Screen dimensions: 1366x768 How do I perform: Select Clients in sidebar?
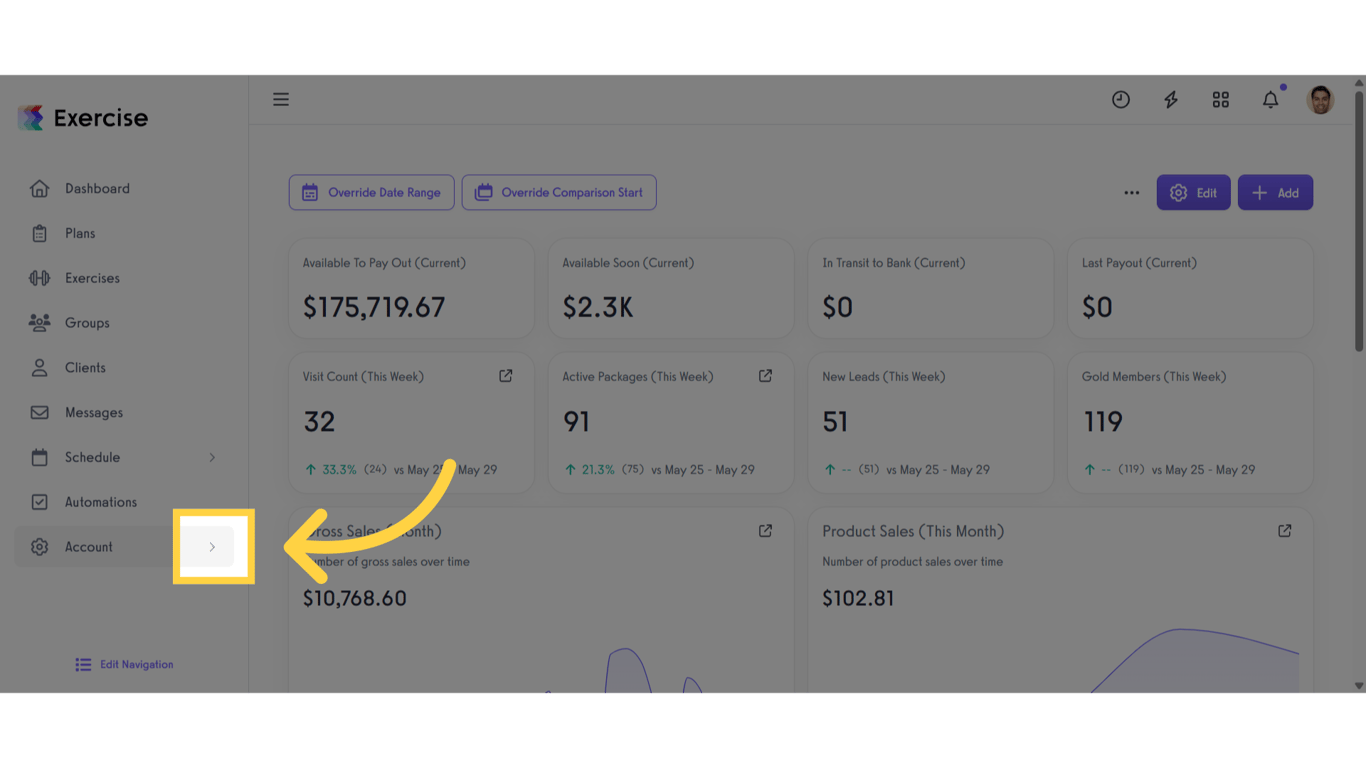85,368
